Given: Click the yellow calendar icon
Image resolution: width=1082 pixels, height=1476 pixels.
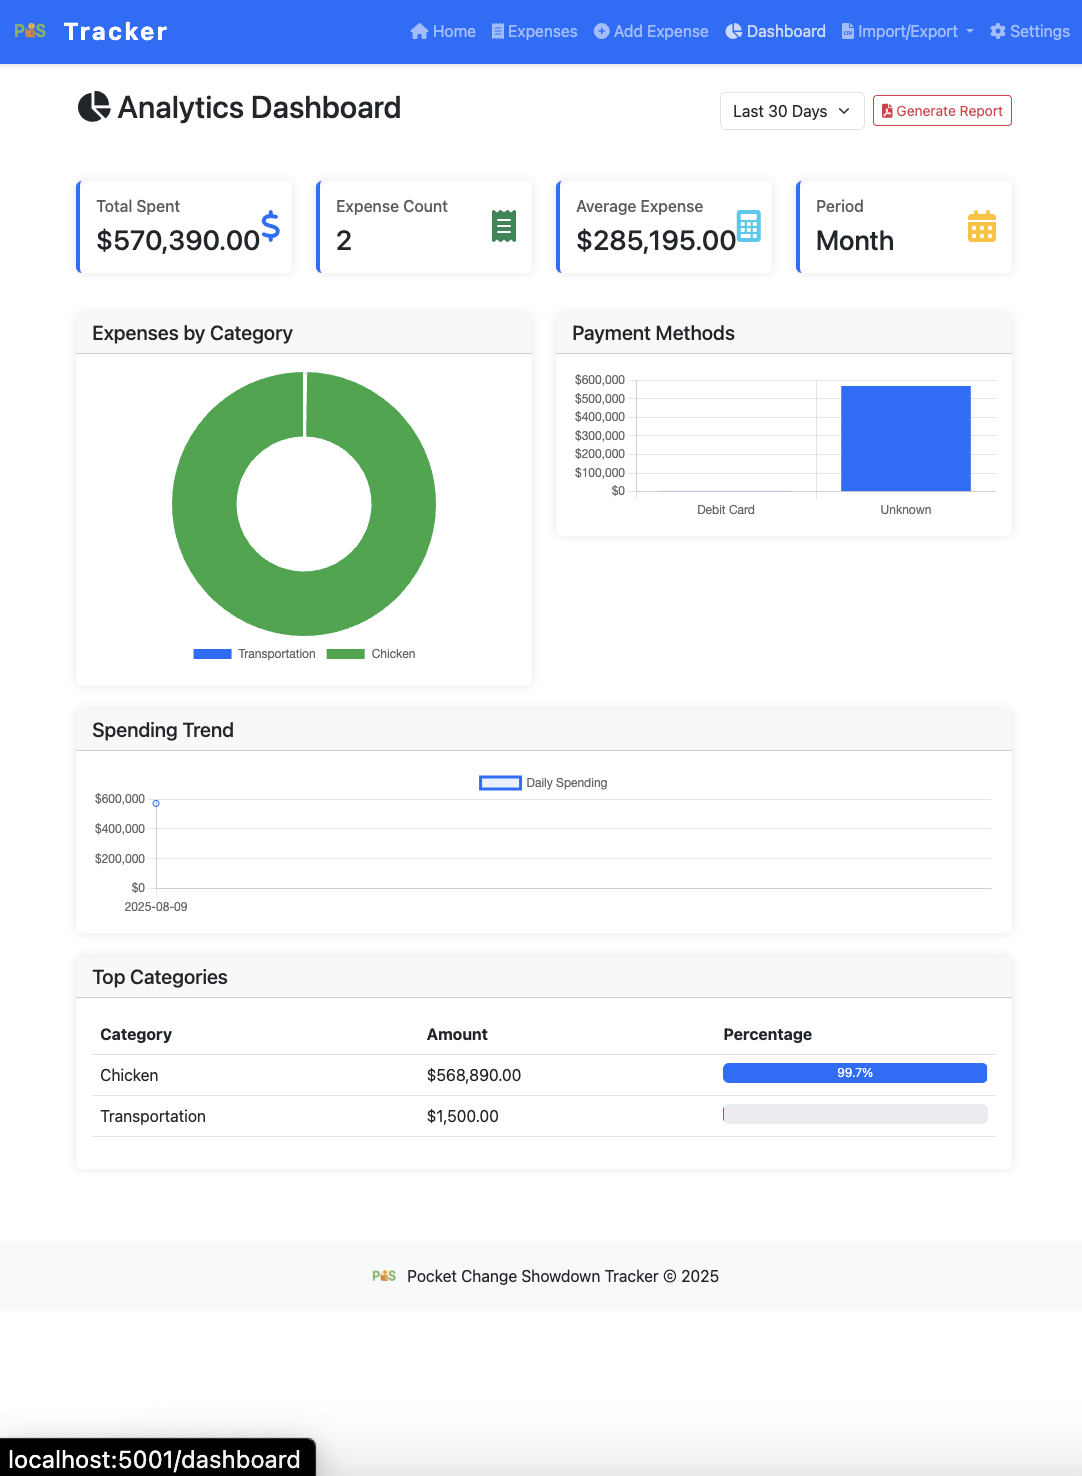Looking at the screenshot, I should 981,227.
